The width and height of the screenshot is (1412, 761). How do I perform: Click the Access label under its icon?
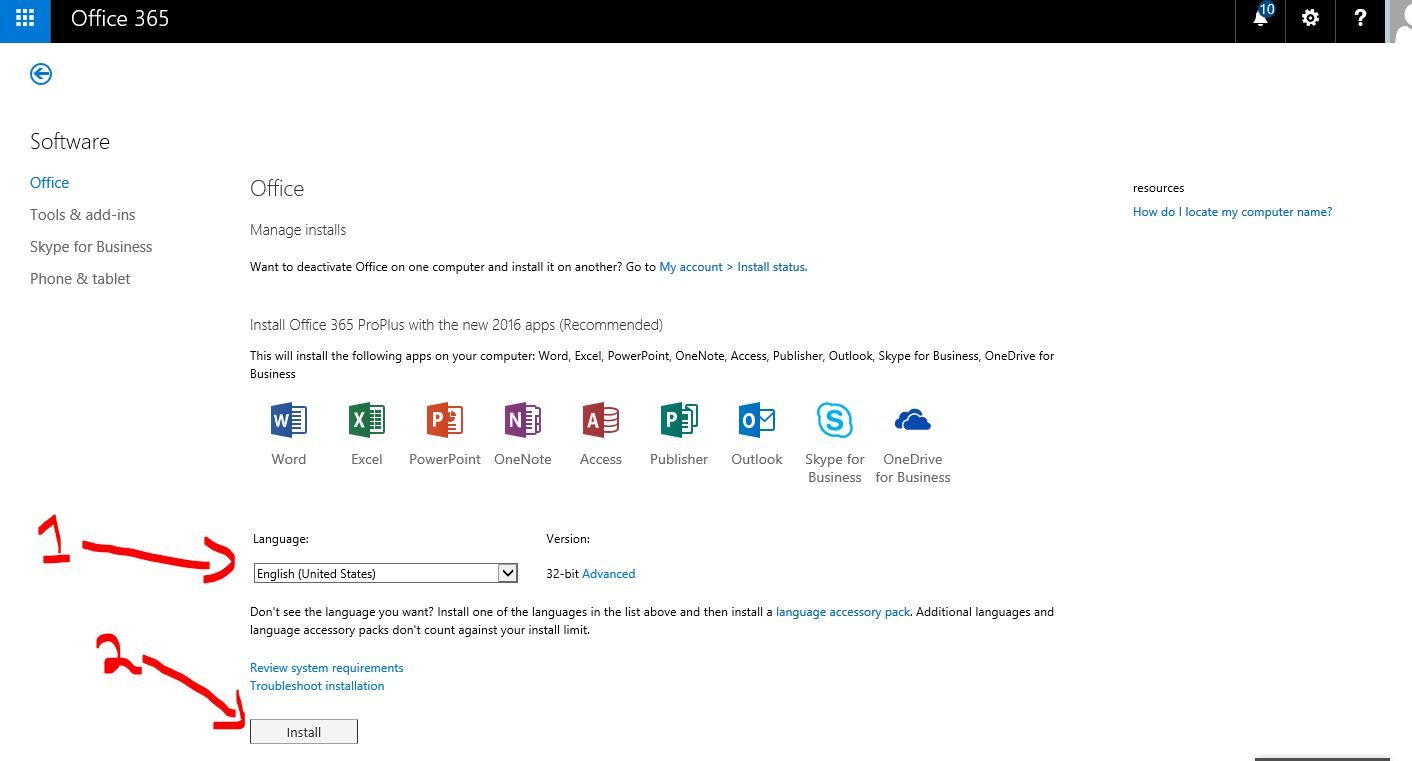click(601, 459)
